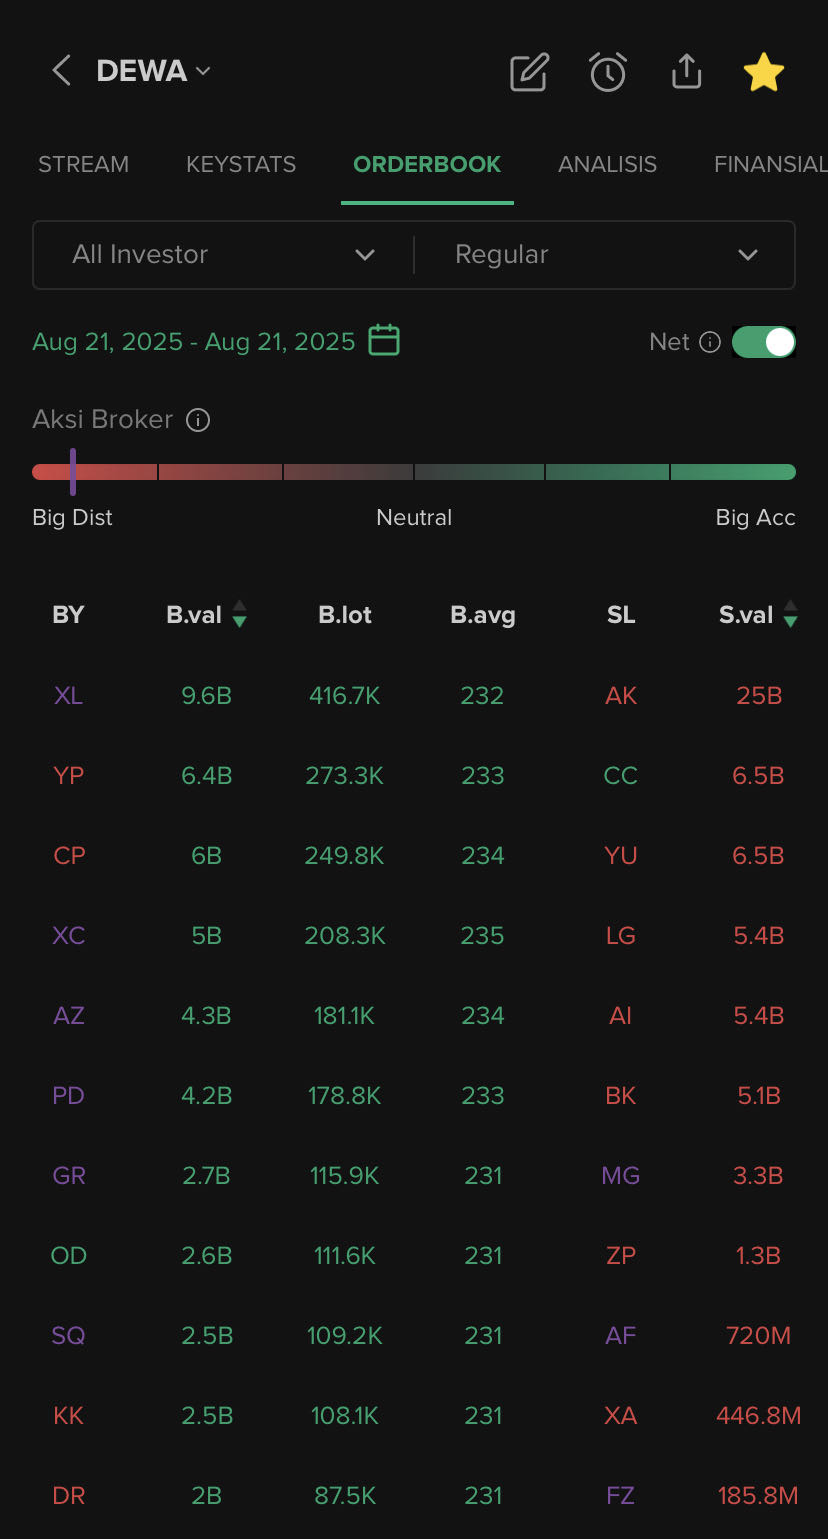
Task: Tap the Aug 21, 2025 date range
Action: tap(194, 342)
